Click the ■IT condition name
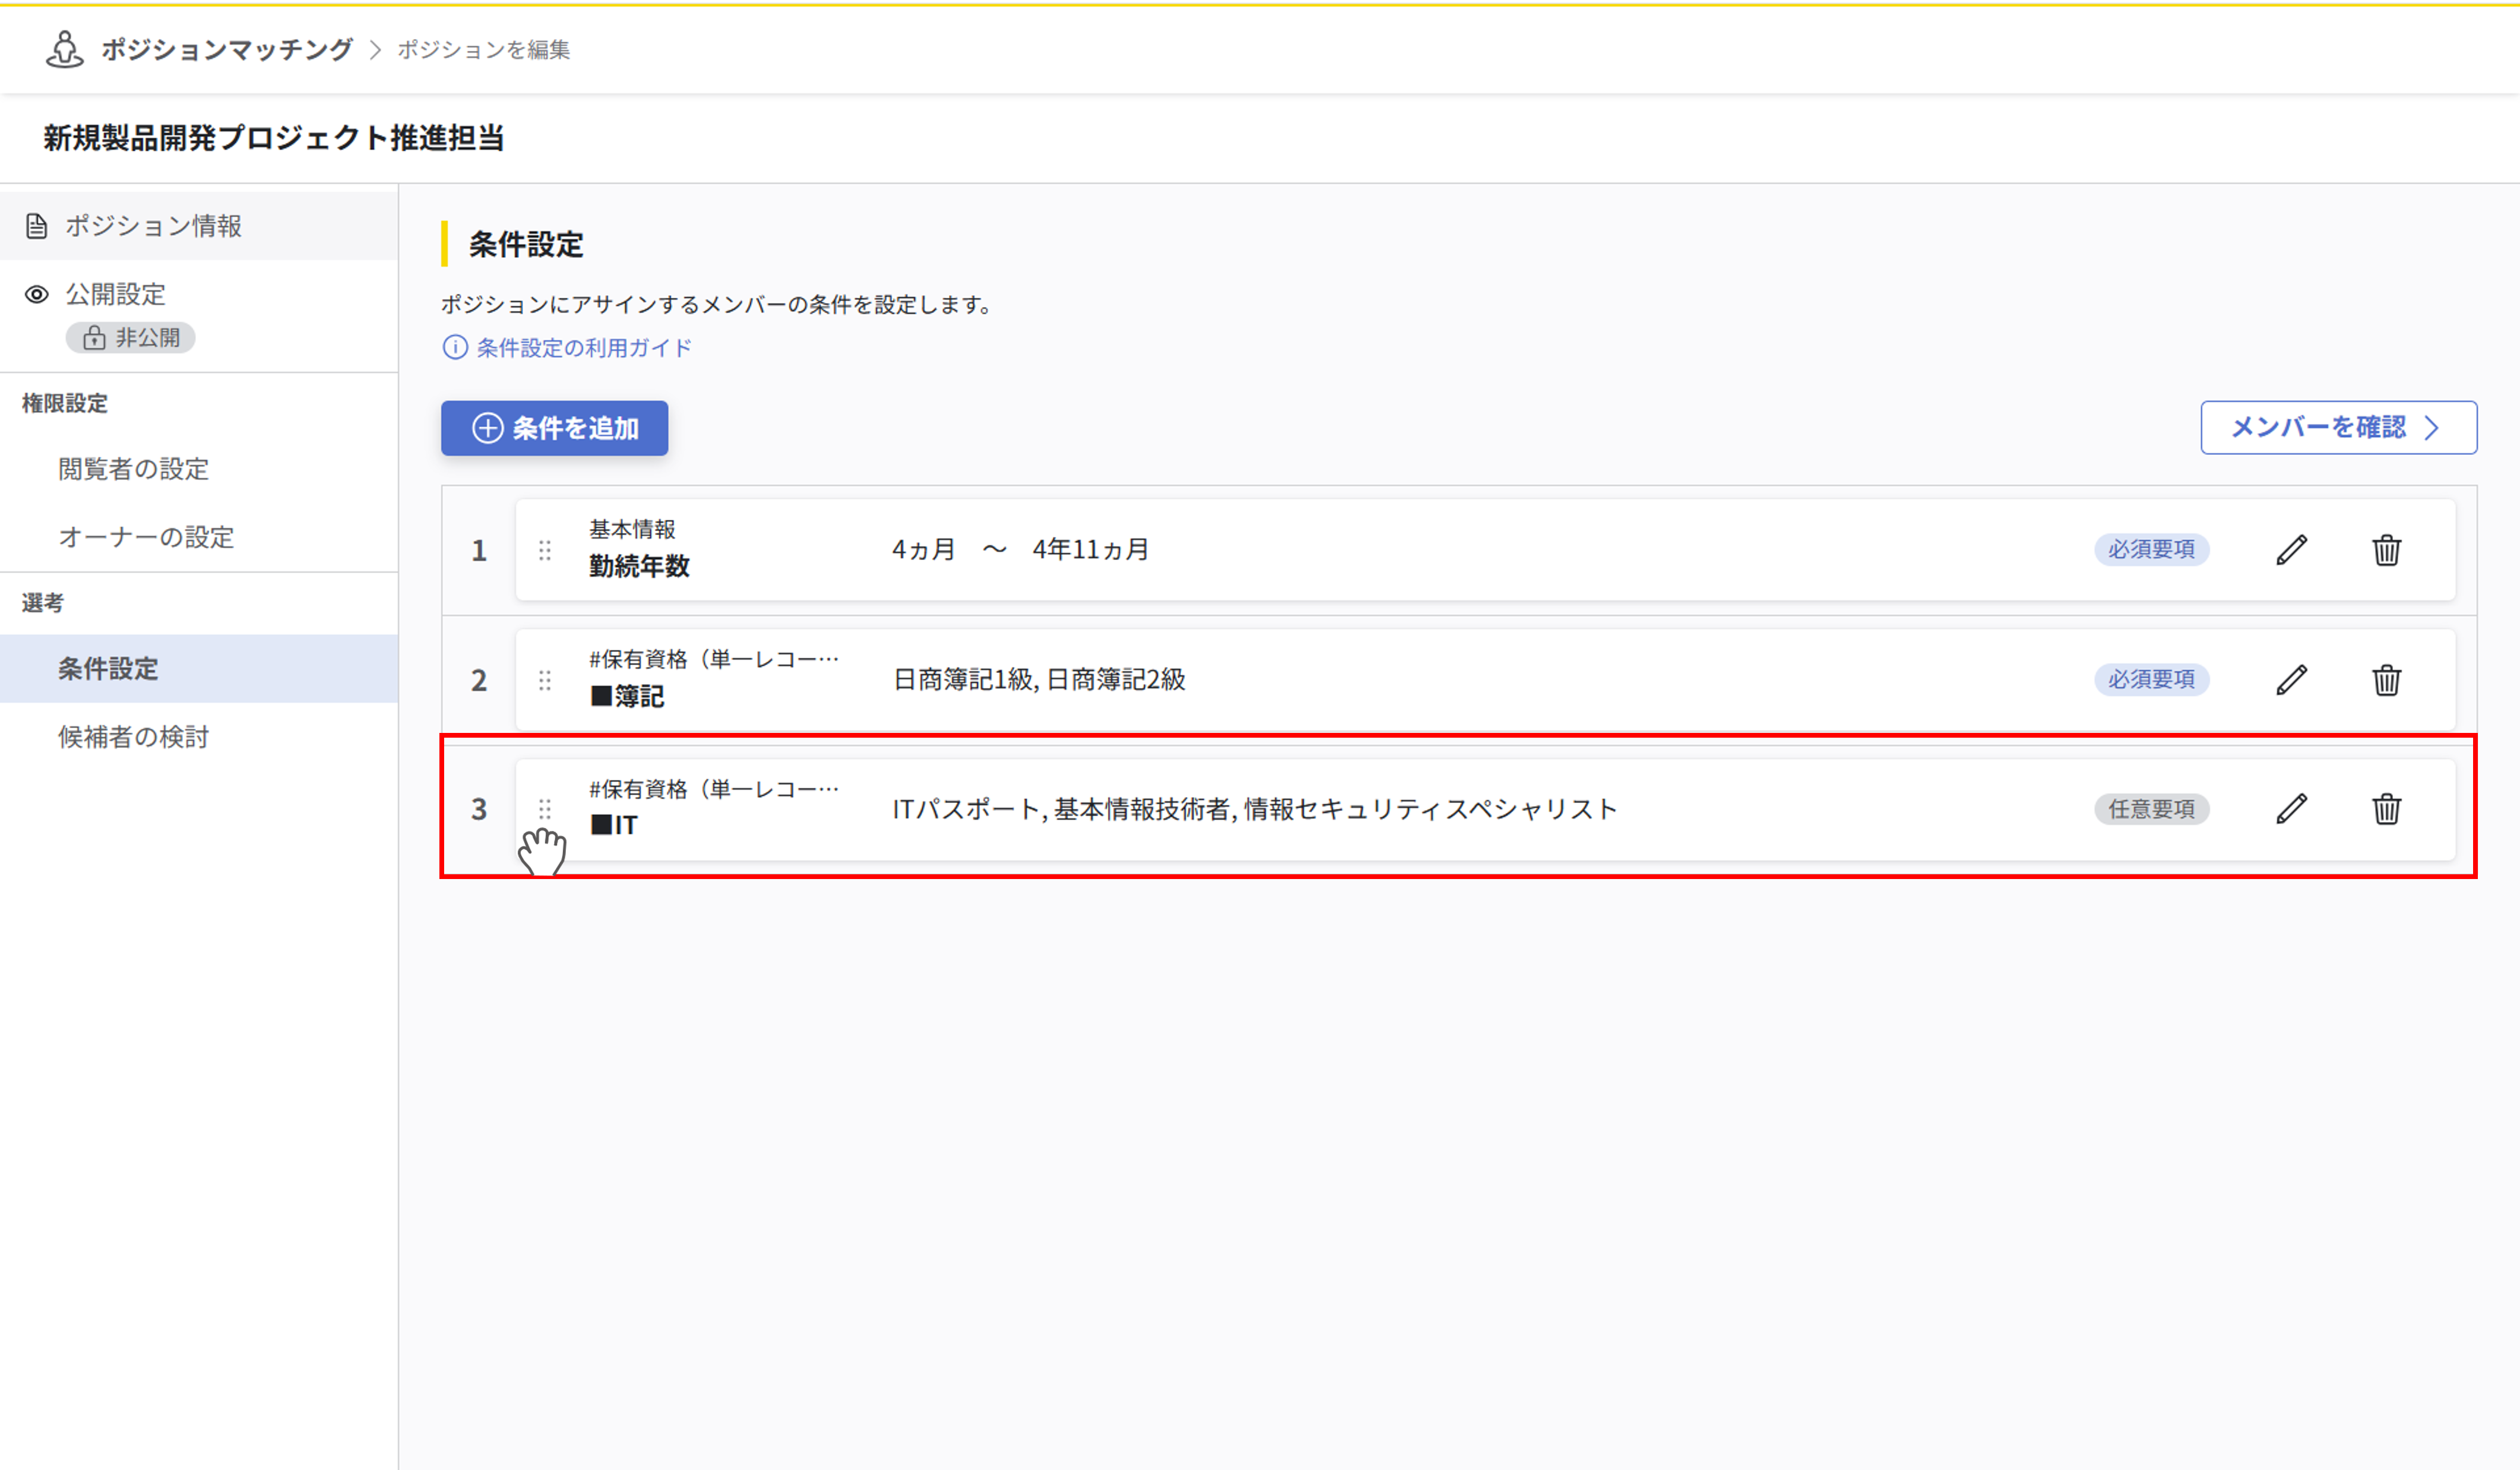This screenshot has height=1470, width=2520. click(x=613, y=825)
